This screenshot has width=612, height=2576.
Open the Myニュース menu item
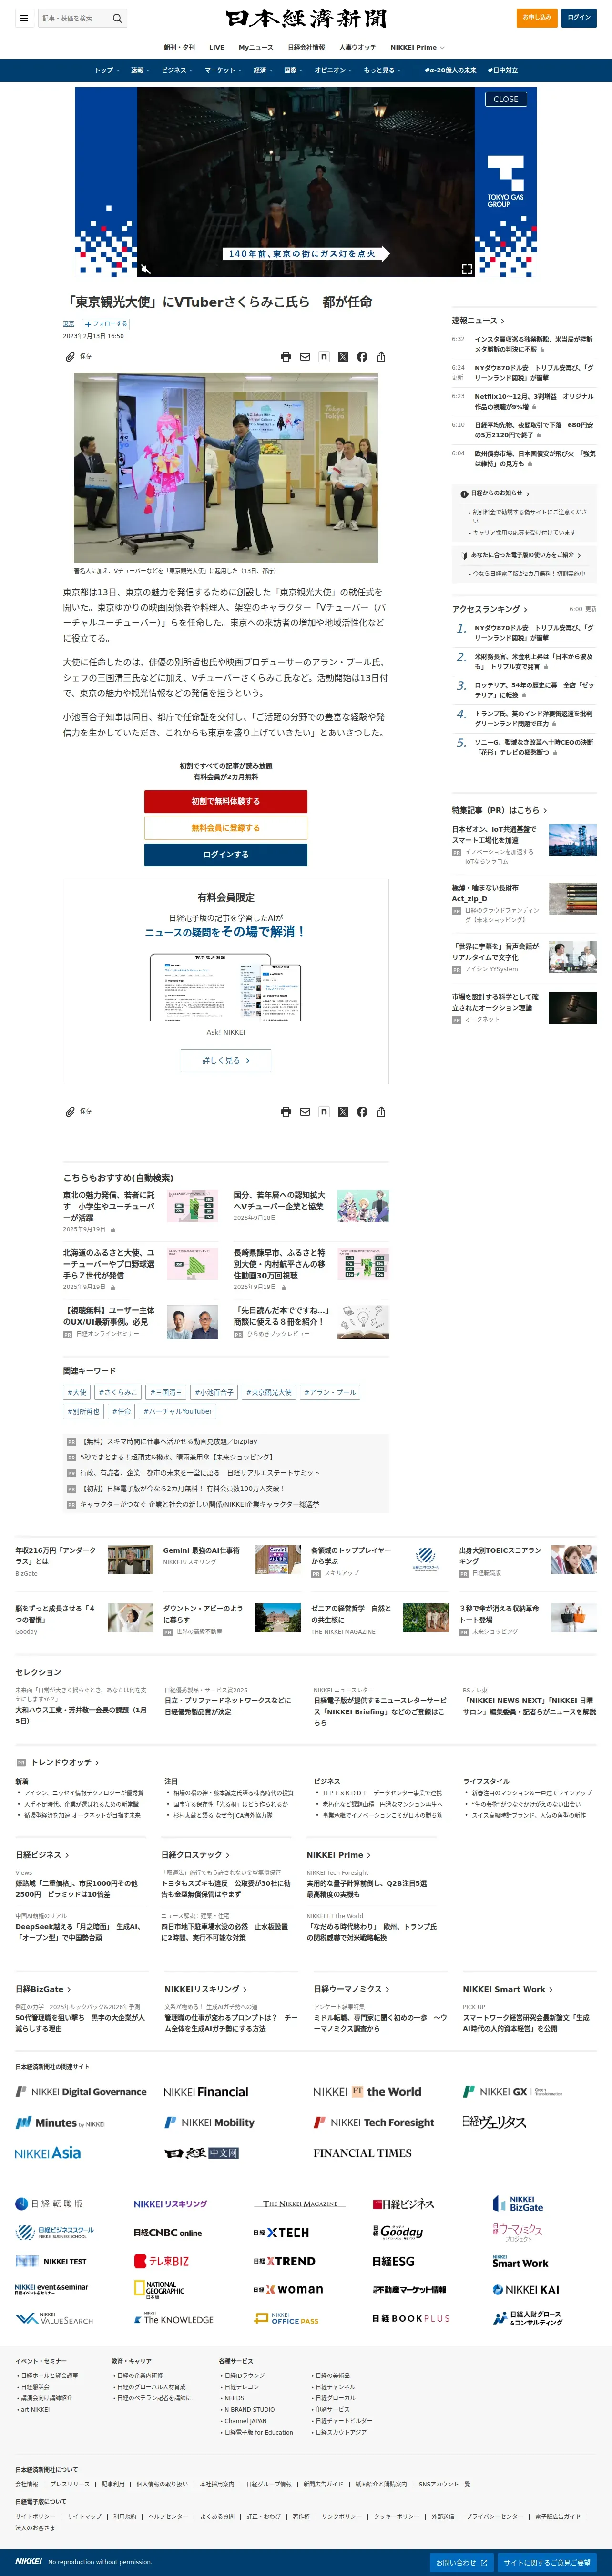point(256,47)
